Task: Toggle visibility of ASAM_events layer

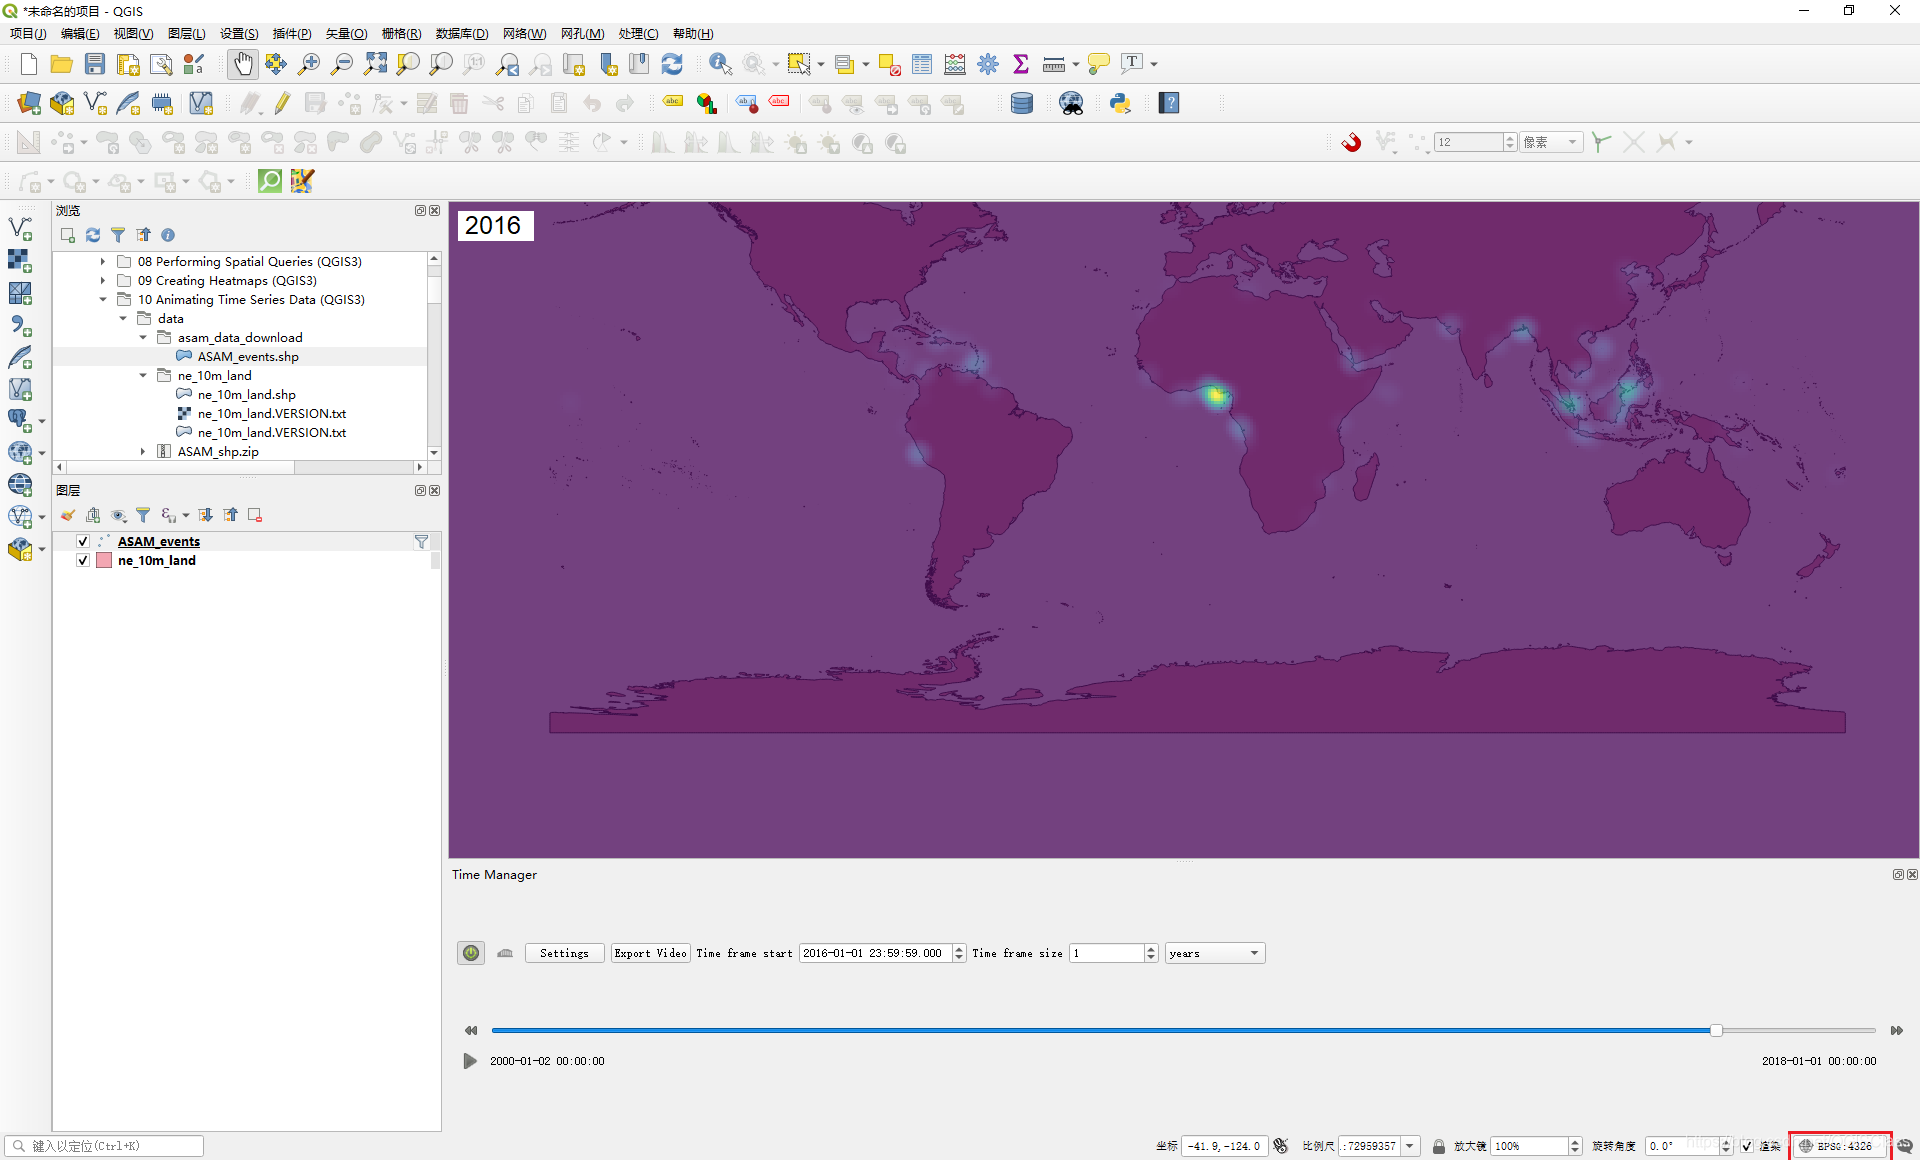Action: point(83,541)
